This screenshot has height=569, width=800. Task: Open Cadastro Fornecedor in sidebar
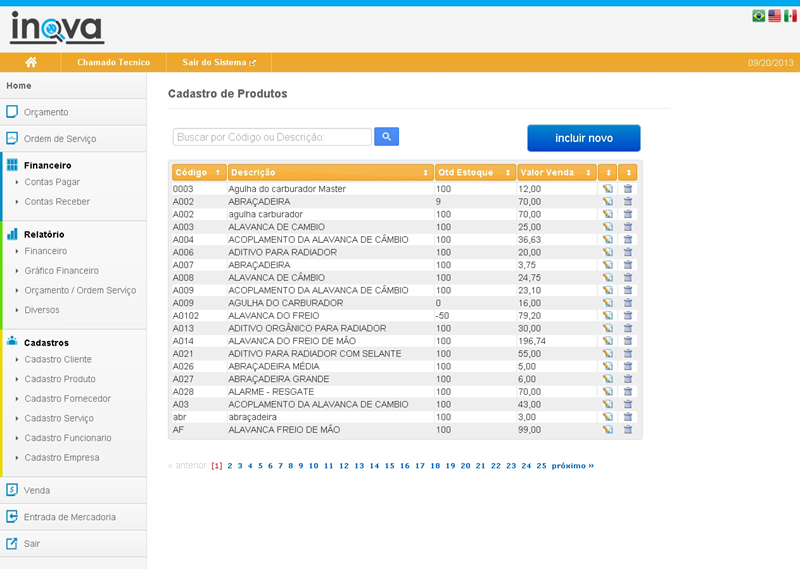click(x=67, y=399)
